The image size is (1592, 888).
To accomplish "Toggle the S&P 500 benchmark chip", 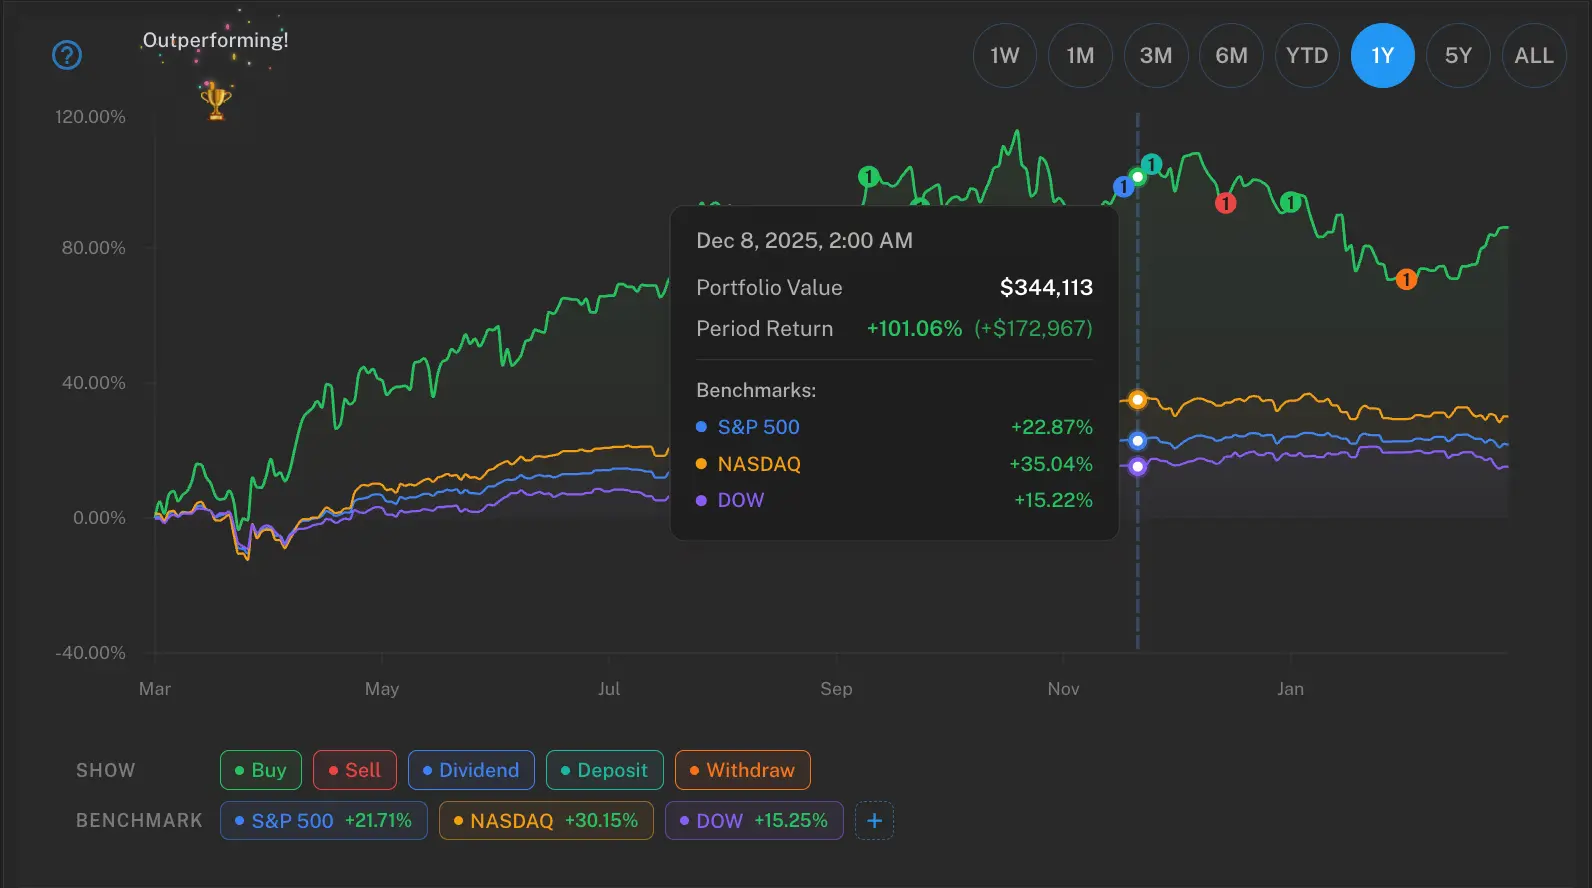I will (324, 821).
